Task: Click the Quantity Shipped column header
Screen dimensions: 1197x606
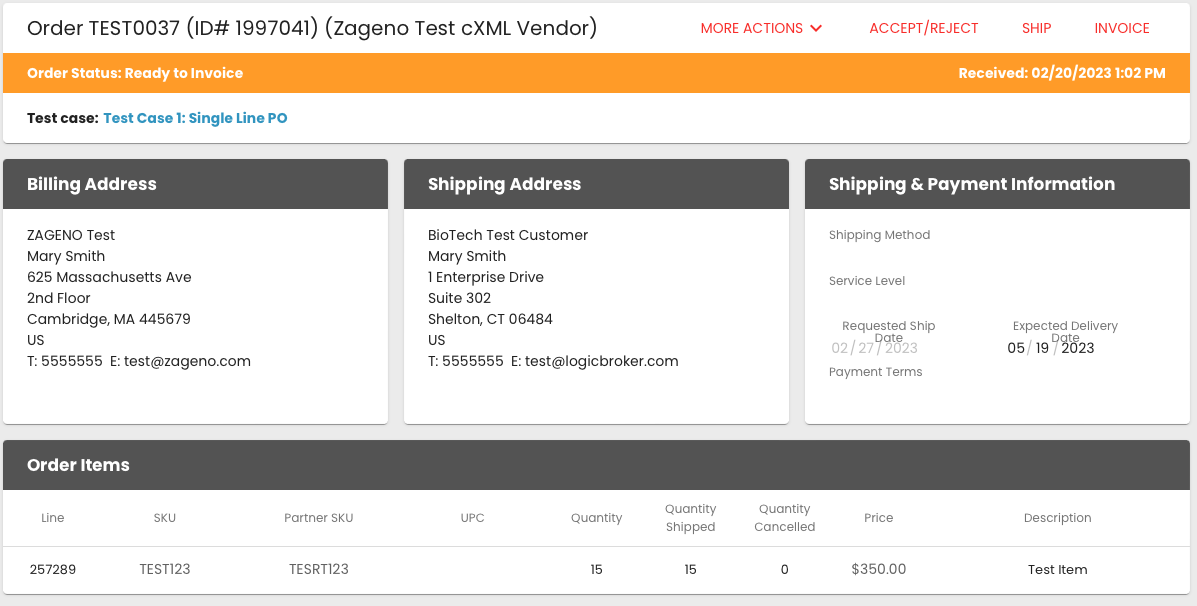Action: pos(690,518)
